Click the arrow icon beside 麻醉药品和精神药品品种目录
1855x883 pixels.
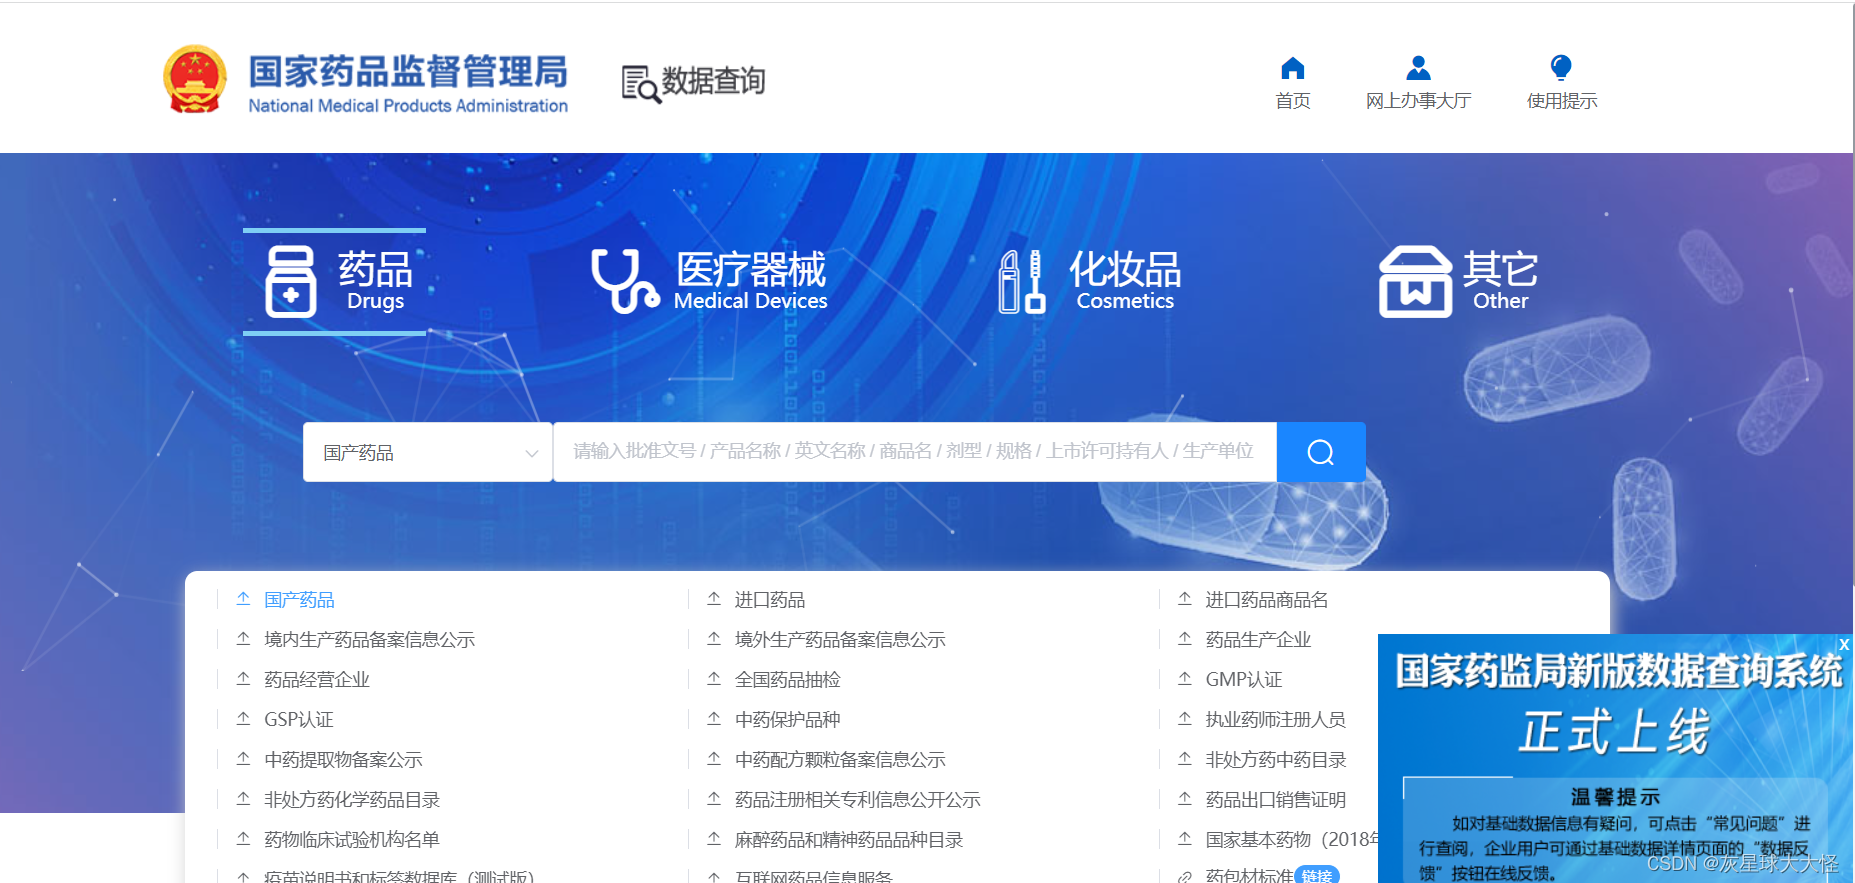(714, 839)
